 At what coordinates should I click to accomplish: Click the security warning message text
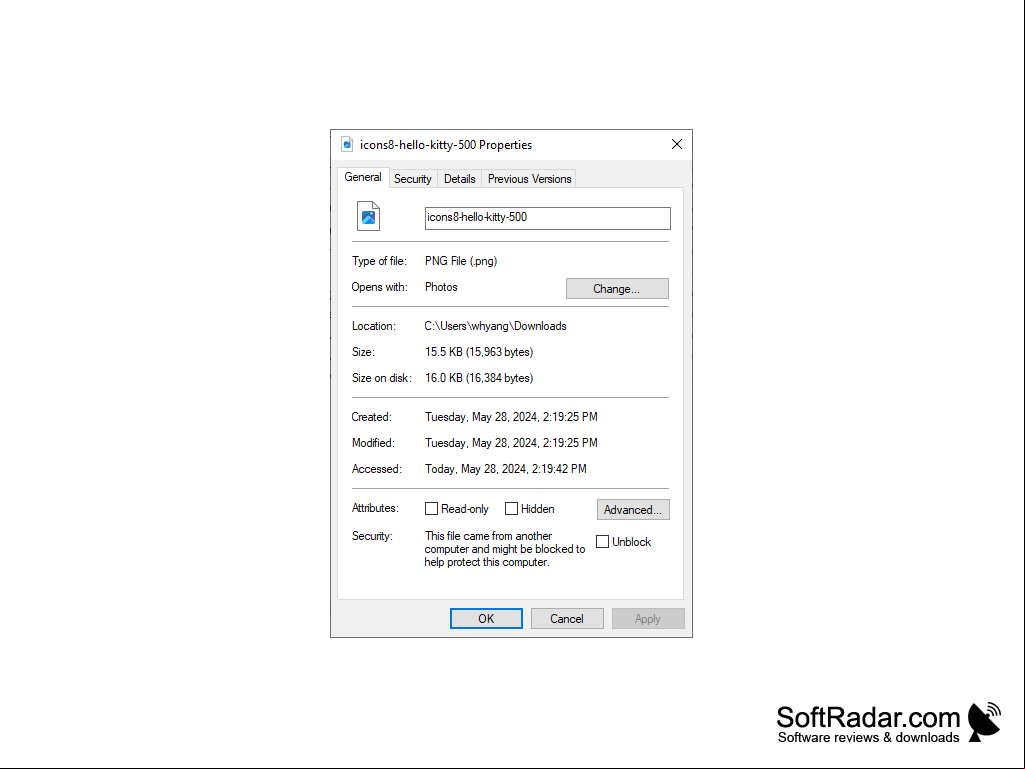pyautogui.click(x=505, y=549)
